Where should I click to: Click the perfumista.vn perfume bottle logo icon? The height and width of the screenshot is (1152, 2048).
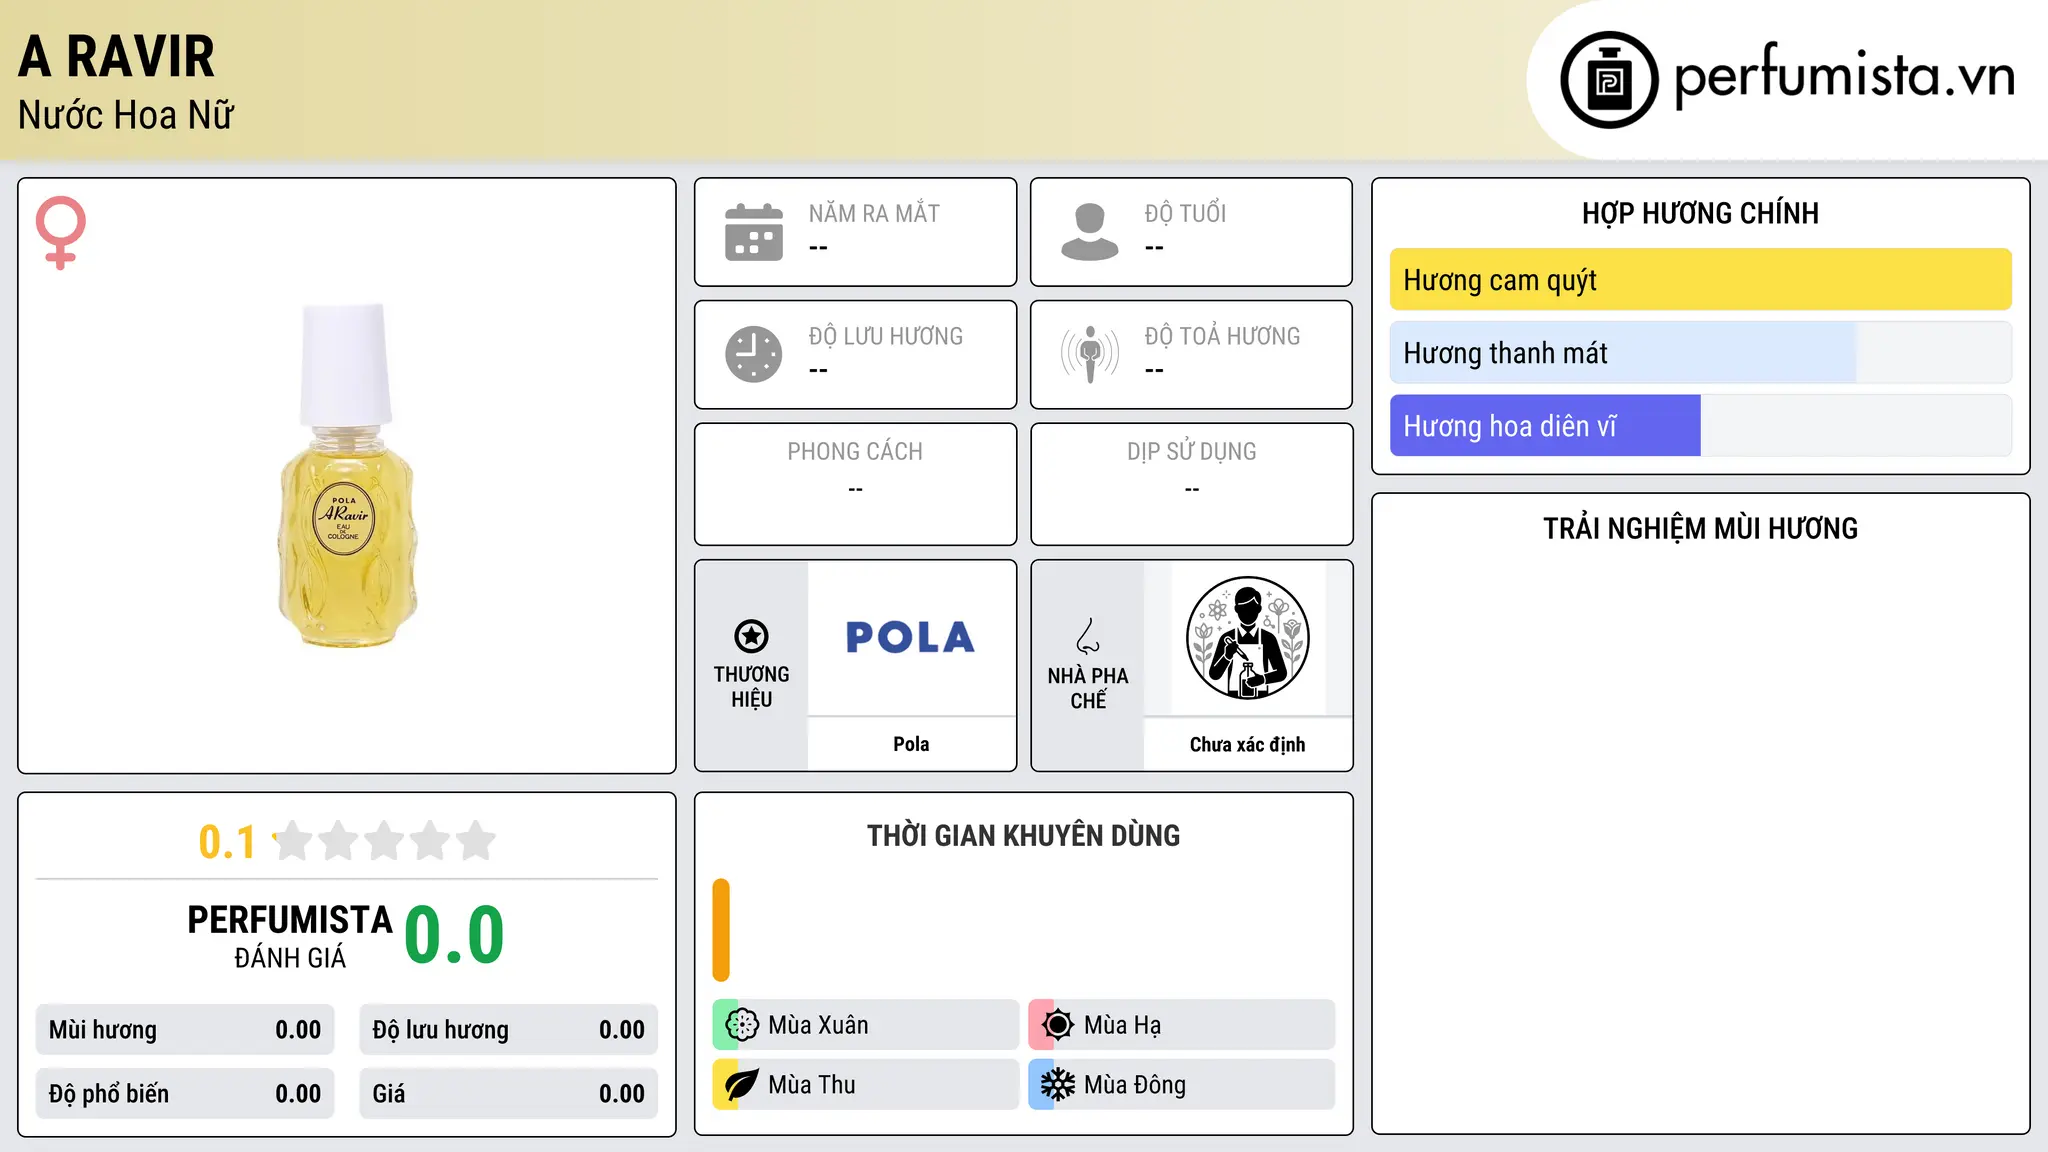(1609, 80)
